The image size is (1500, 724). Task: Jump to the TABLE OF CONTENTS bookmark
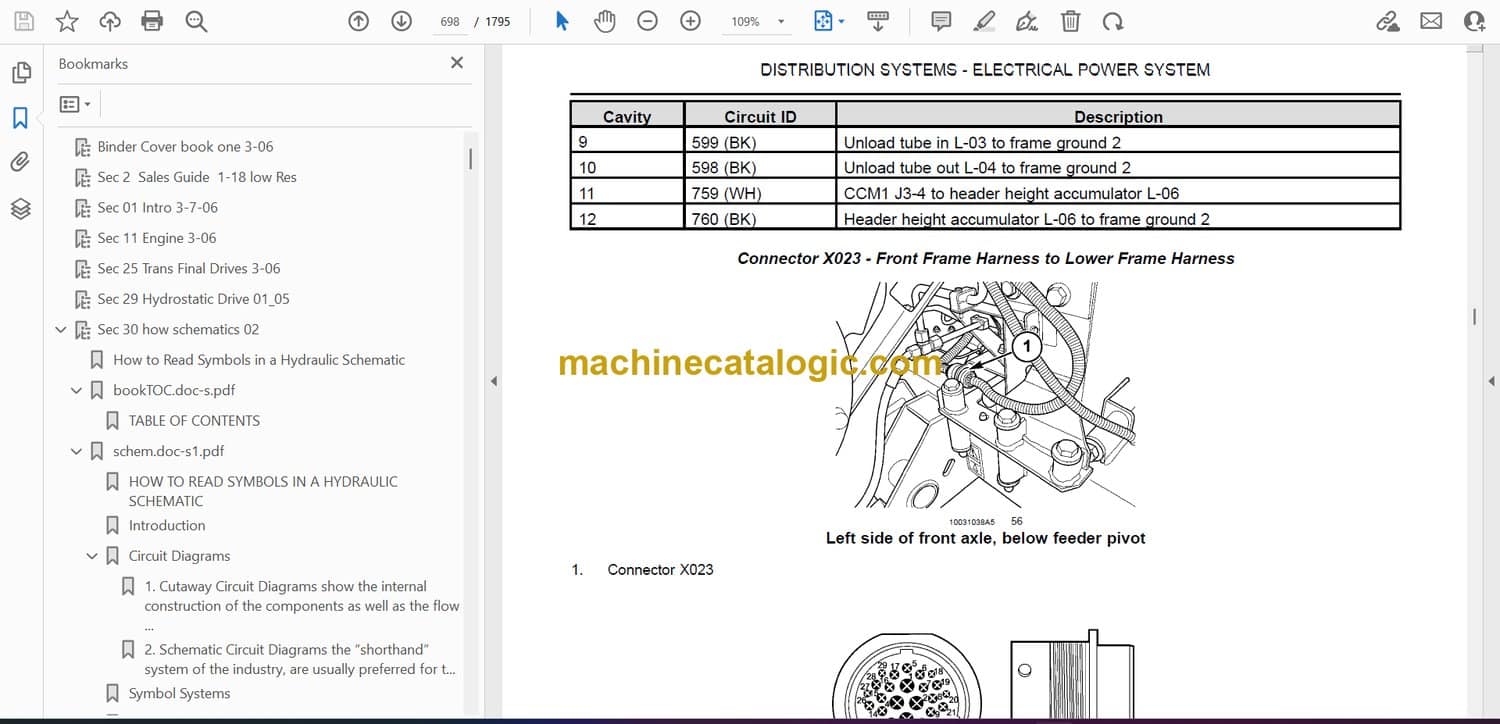(x=194, y=421)
